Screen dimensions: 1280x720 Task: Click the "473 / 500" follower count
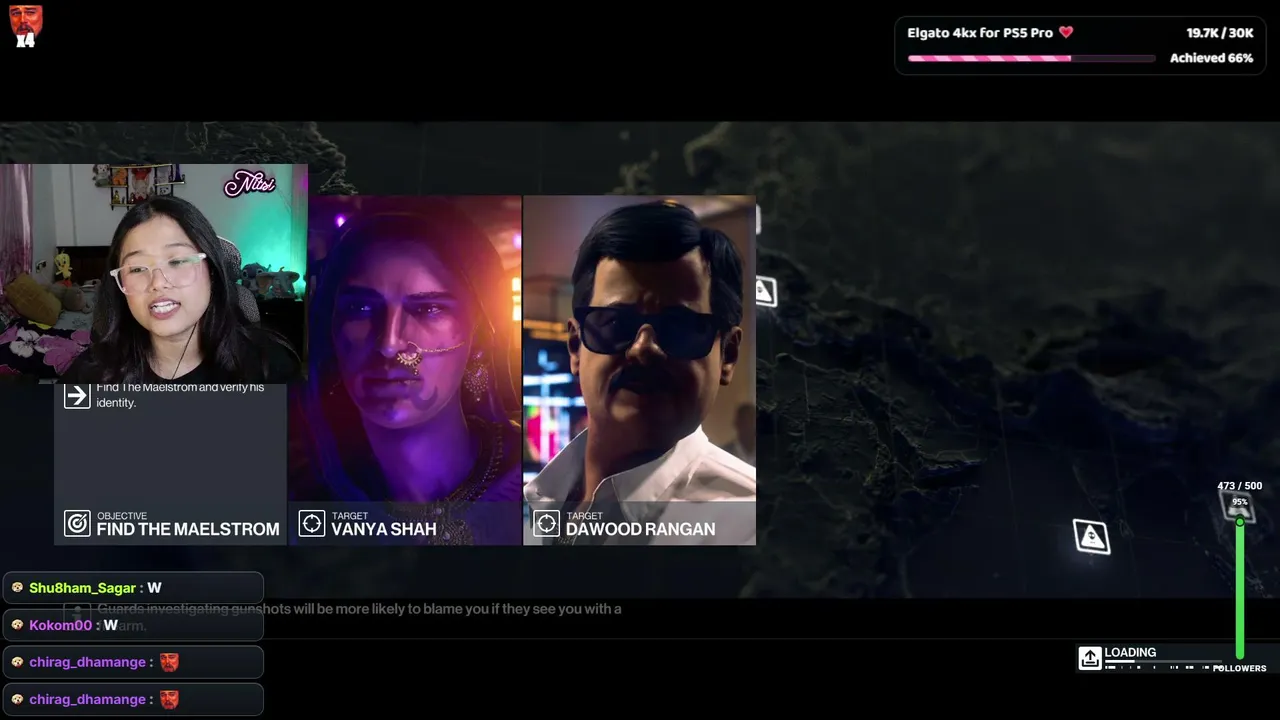coord(1240,486)
